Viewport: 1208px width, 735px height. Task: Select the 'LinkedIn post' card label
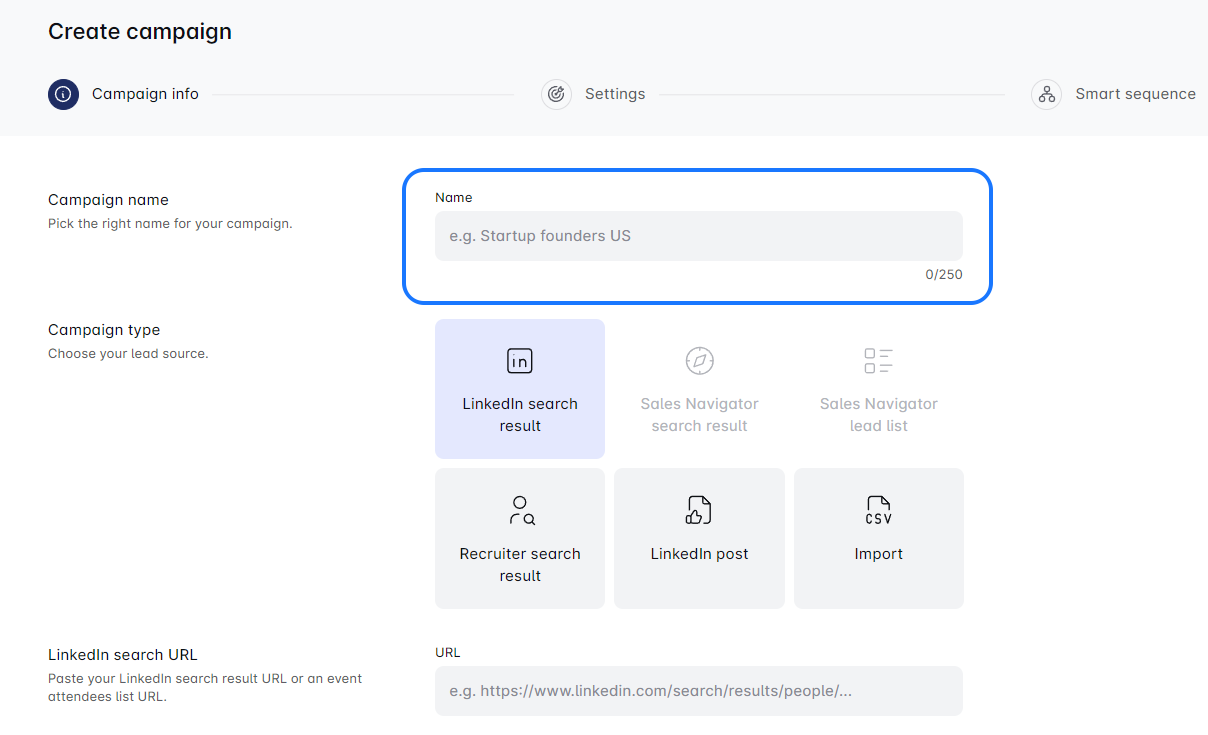coord(699,554)
